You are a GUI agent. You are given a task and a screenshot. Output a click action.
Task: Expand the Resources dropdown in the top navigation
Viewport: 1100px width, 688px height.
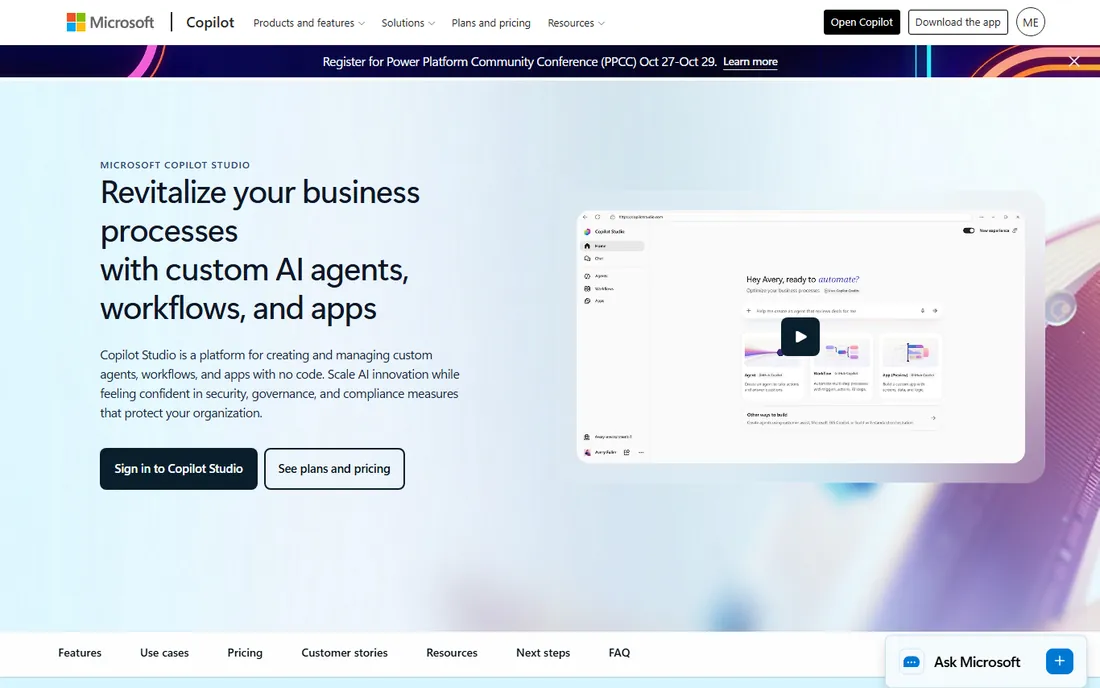[x=576, y=23]
